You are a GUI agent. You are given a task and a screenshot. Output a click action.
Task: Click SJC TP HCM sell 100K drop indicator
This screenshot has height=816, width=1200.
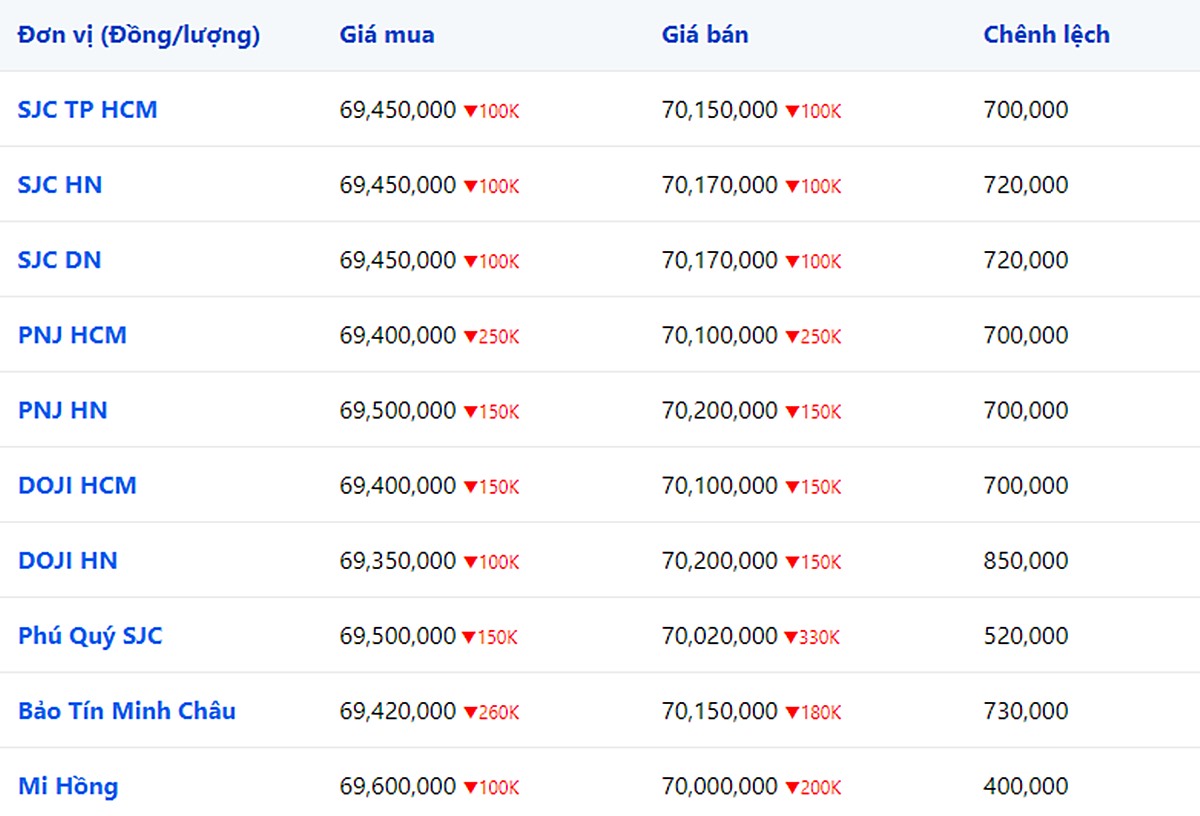(x=812, y=112)
